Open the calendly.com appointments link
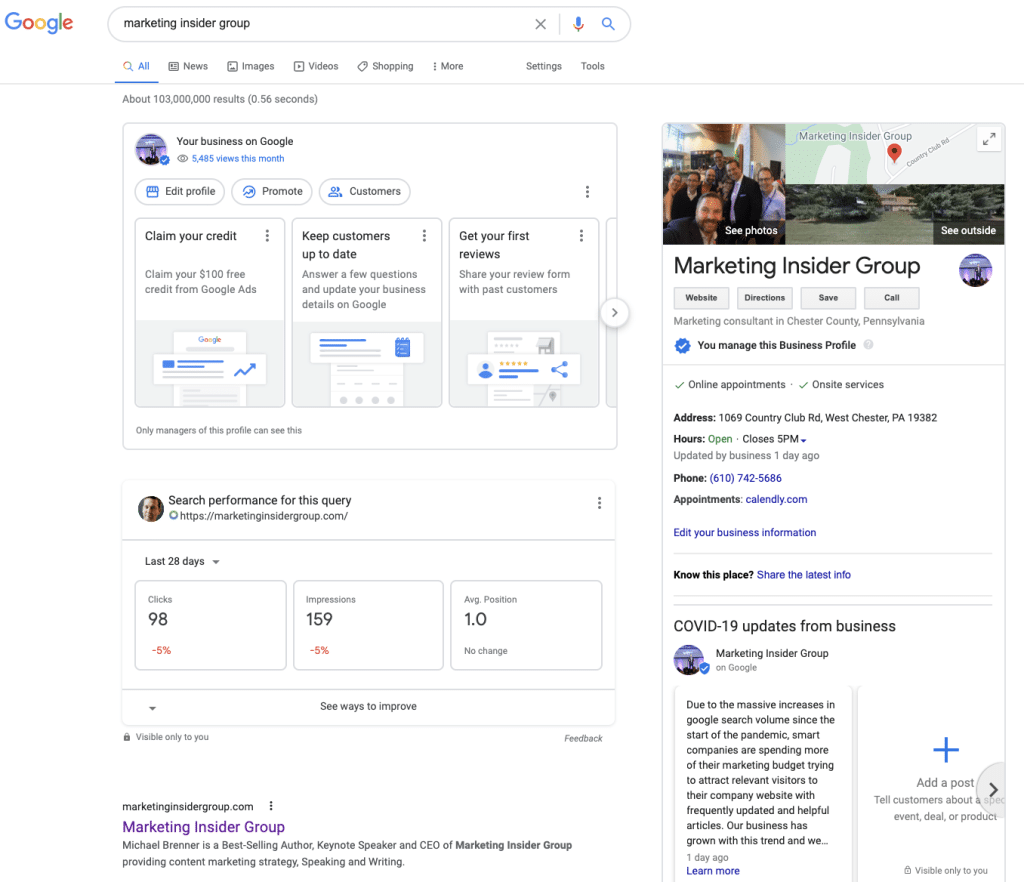Screen dimensions: 1024x882 [776, 499]
